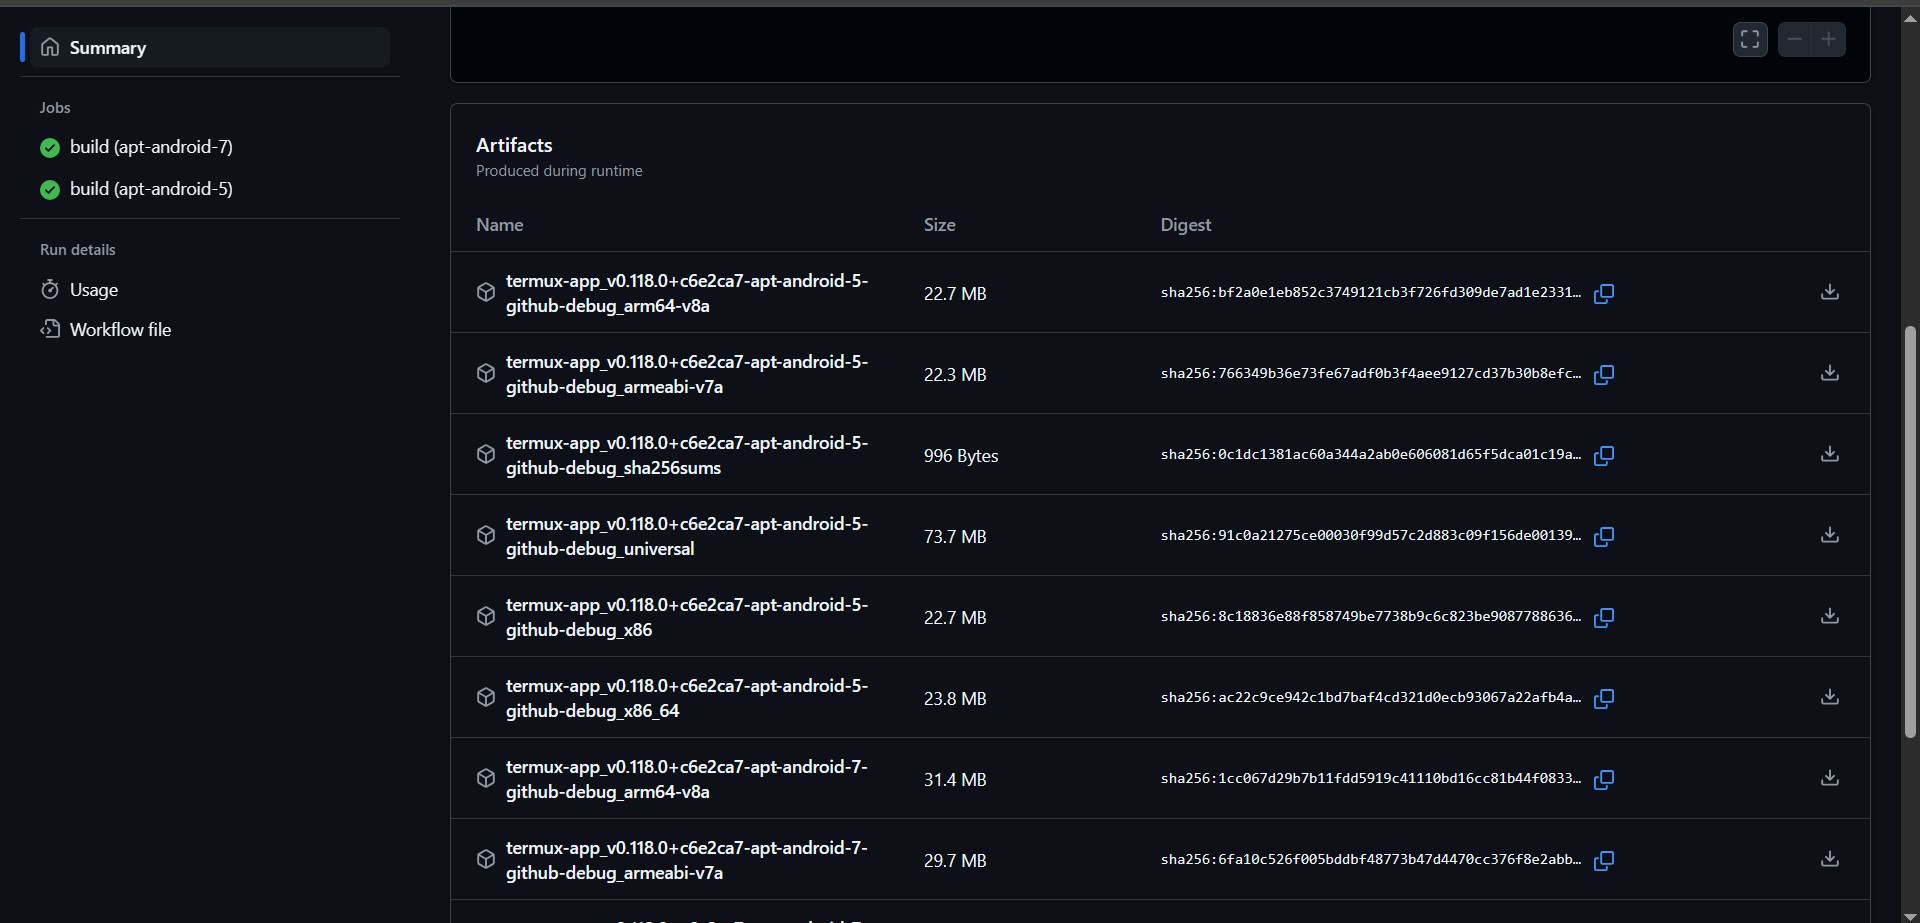The height and width of the screenshot is (923, 1920).
Task: Download apt-android-5 x86_64 artifact
Action: coord(1830,697)
